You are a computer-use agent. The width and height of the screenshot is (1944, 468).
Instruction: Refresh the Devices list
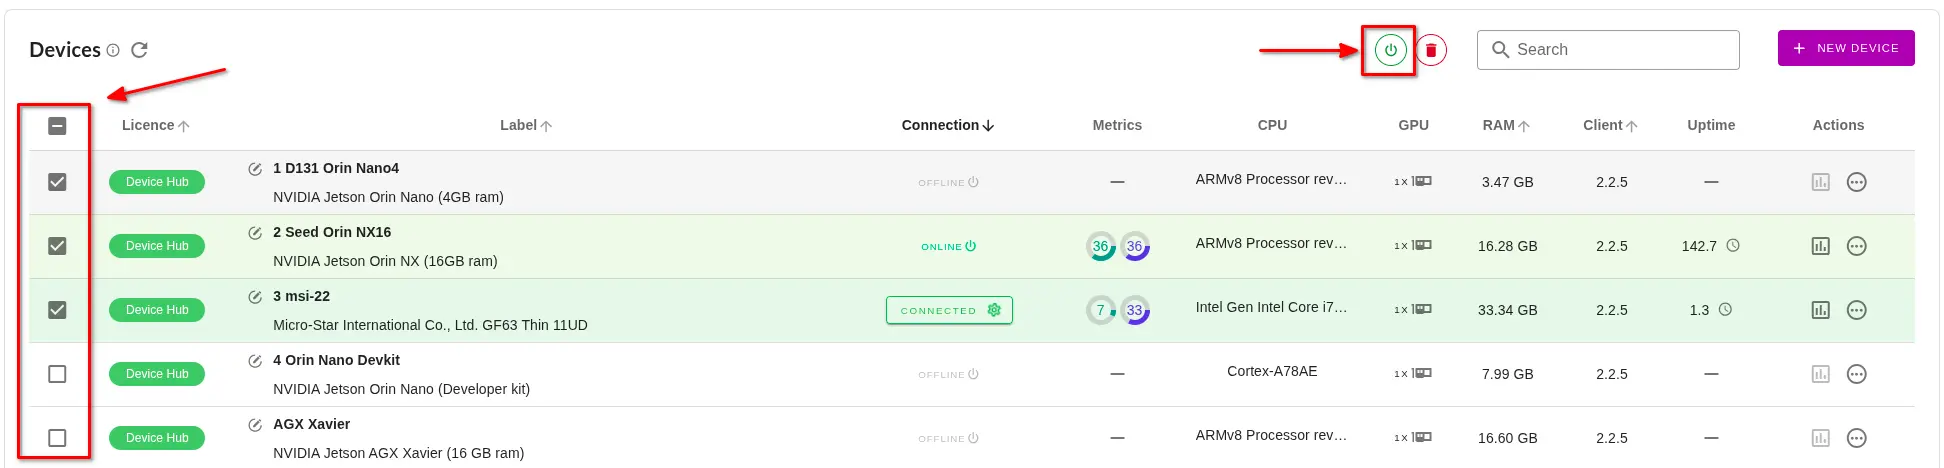pos(140,50)
